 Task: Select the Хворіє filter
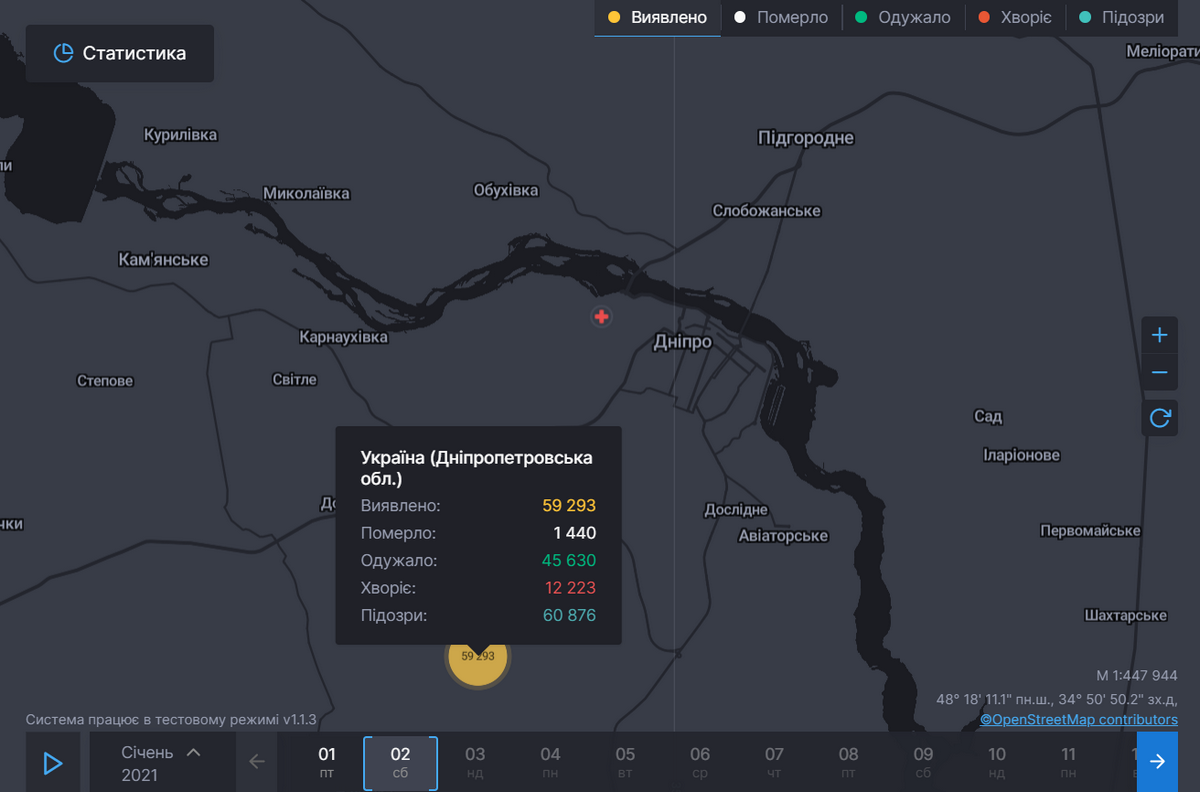tap(1015, 18)
